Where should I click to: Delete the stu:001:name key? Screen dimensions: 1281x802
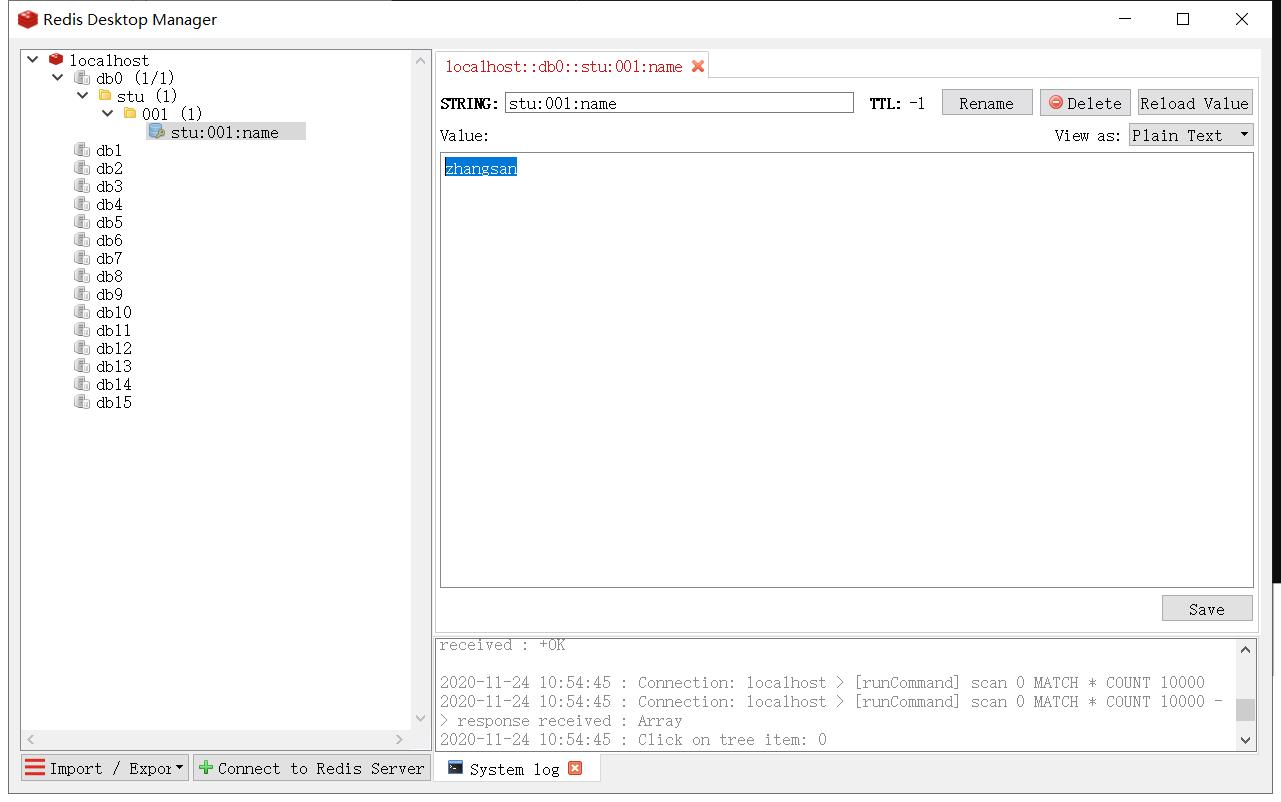[x=1085, y=103]
